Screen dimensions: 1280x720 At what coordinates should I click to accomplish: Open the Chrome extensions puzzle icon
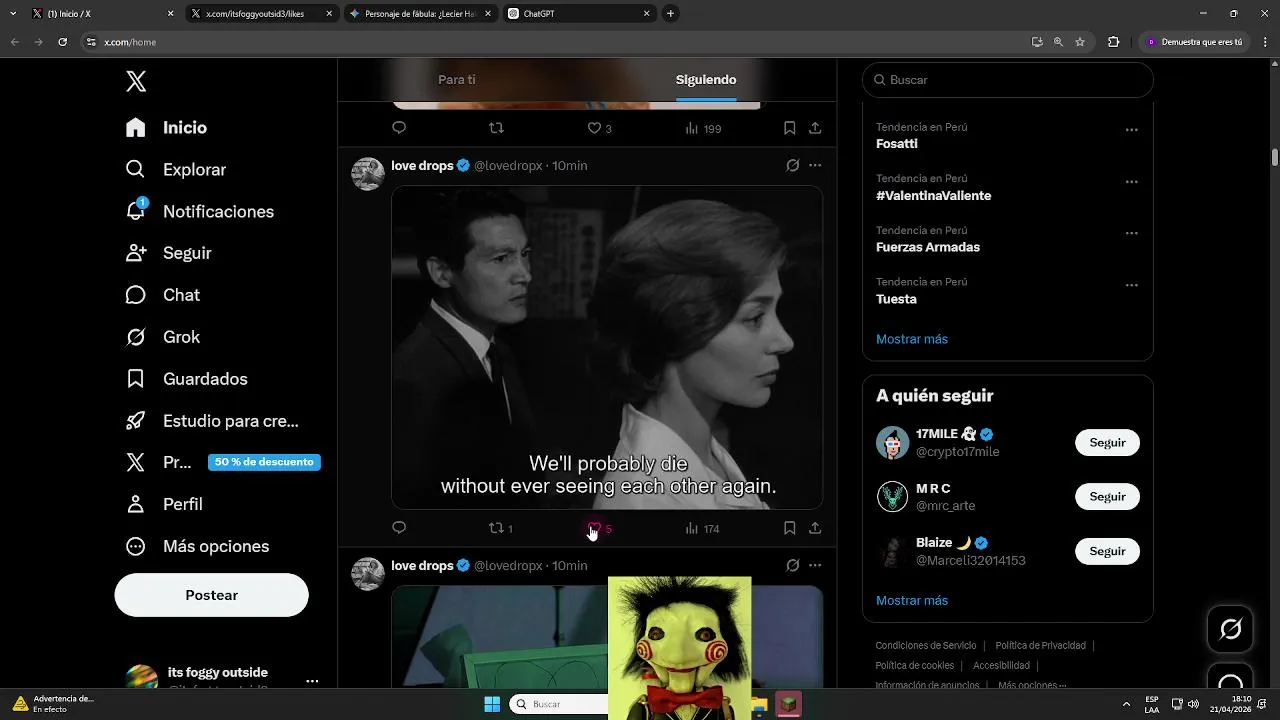1113,42
